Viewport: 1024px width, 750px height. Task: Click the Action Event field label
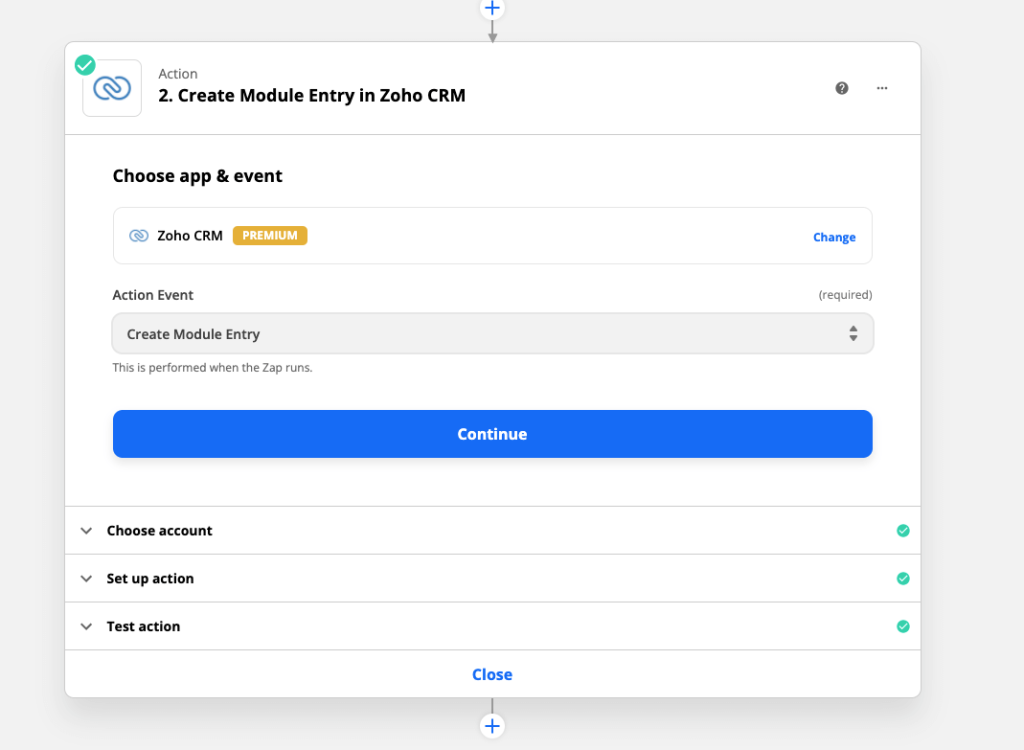[153, 295]
